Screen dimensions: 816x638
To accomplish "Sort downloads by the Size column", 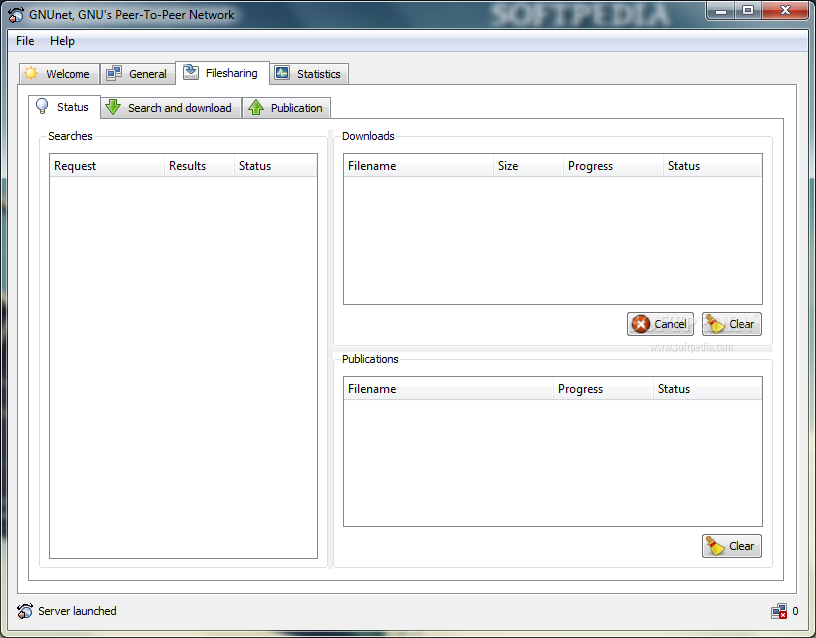I will (528, 166).
